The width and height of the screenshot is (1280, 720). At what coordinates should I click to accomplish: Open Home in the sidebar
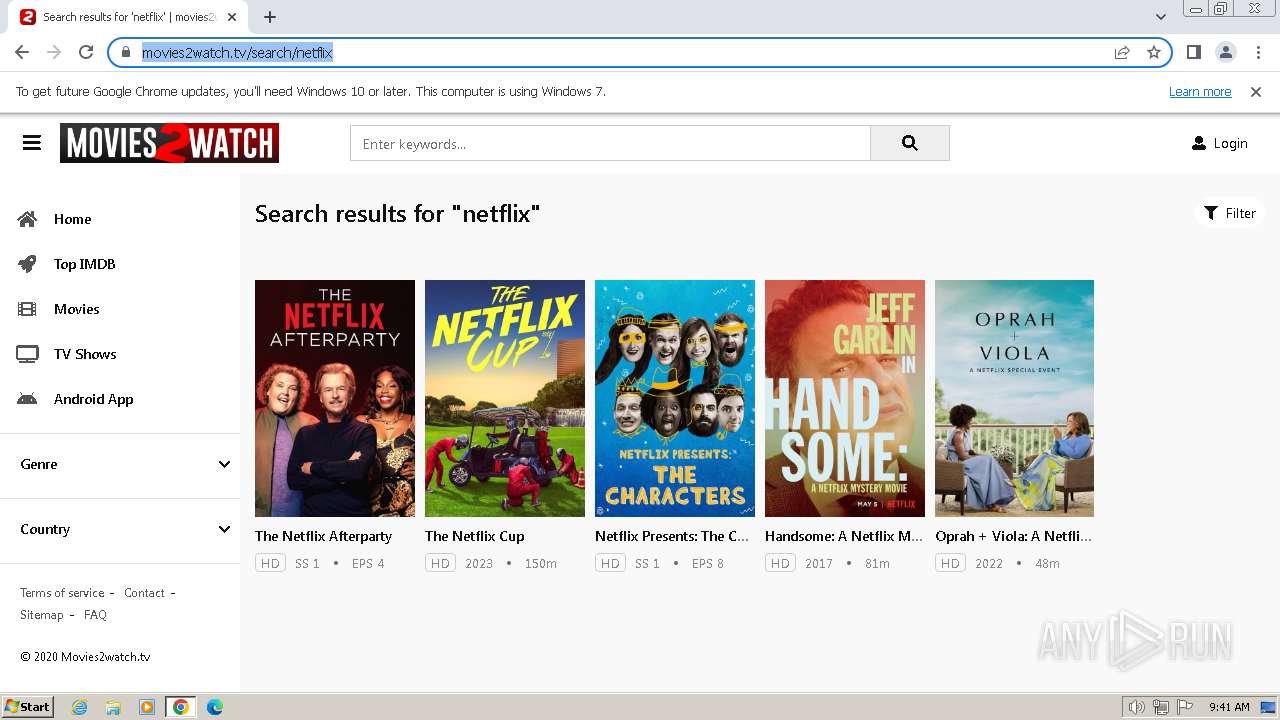[72, 219]
